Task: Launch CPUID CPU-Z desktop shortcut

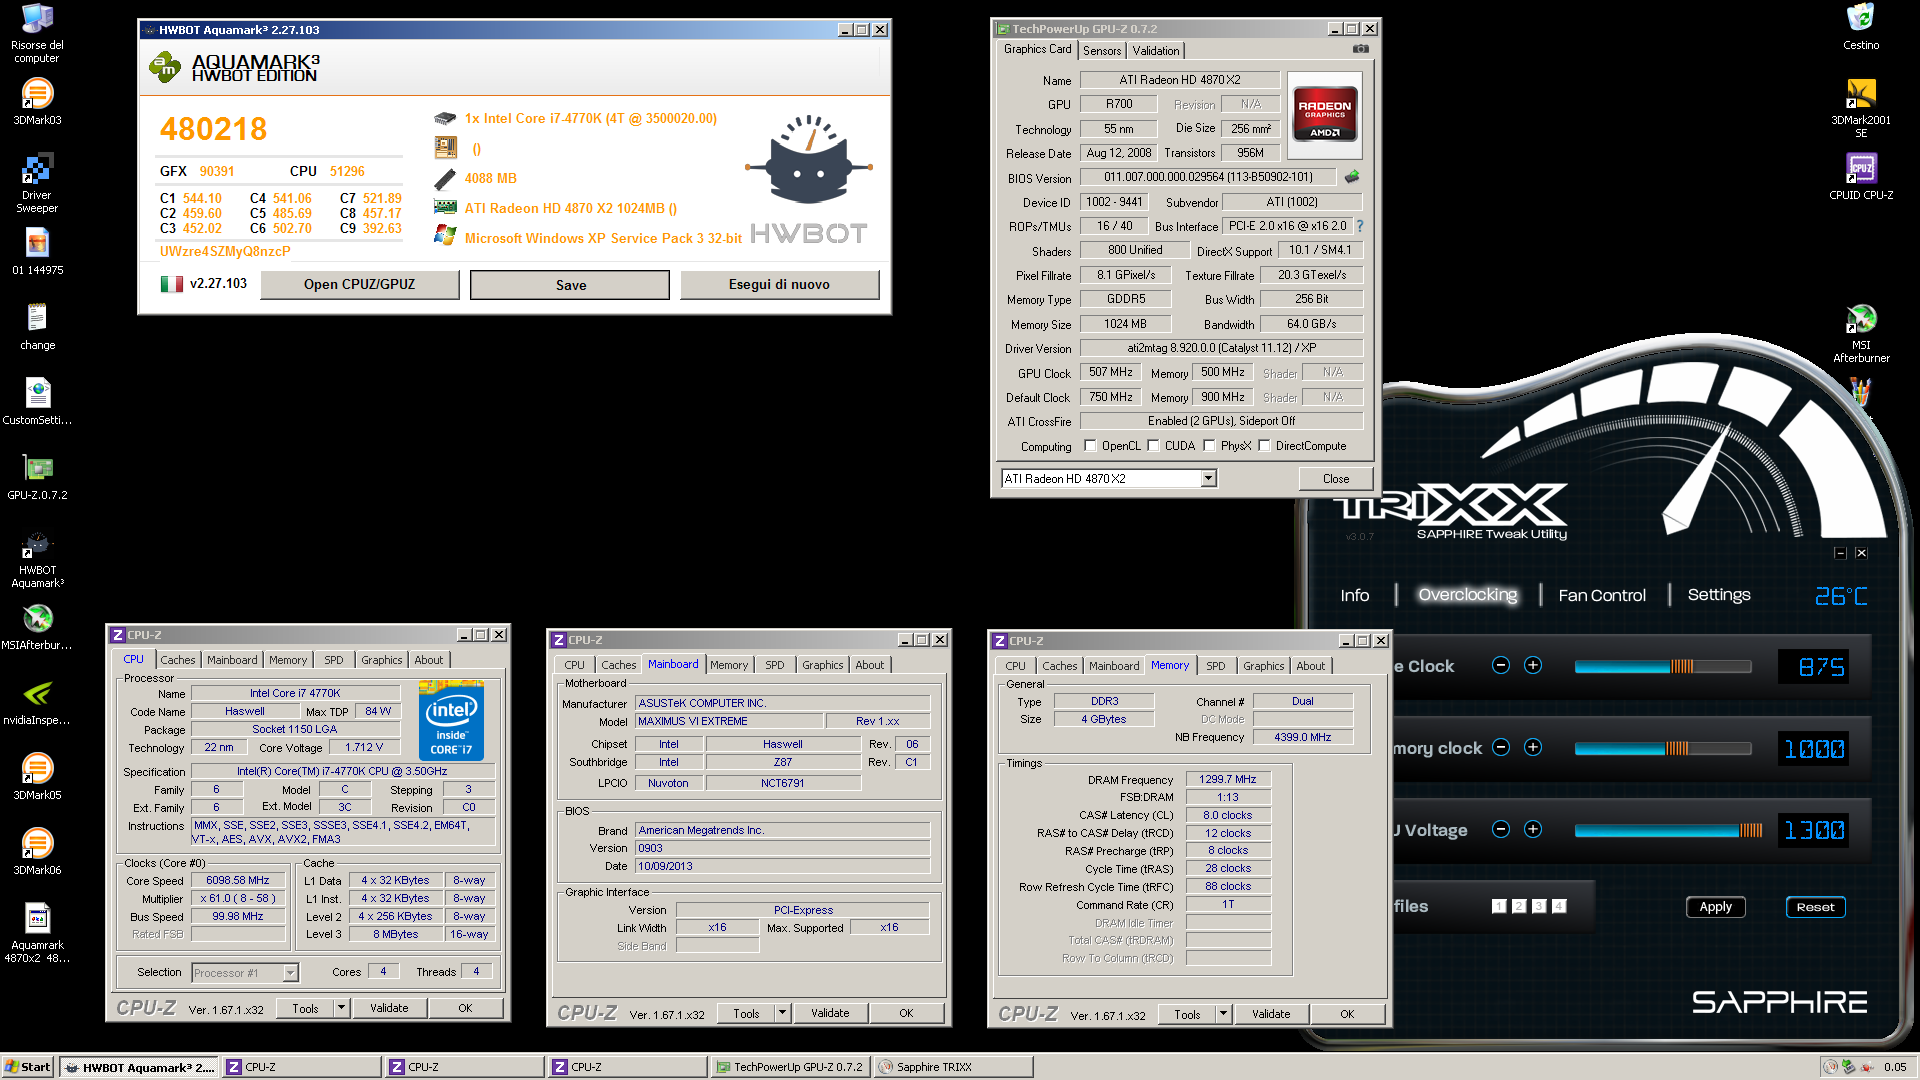Action: (x=1861, y=177)
